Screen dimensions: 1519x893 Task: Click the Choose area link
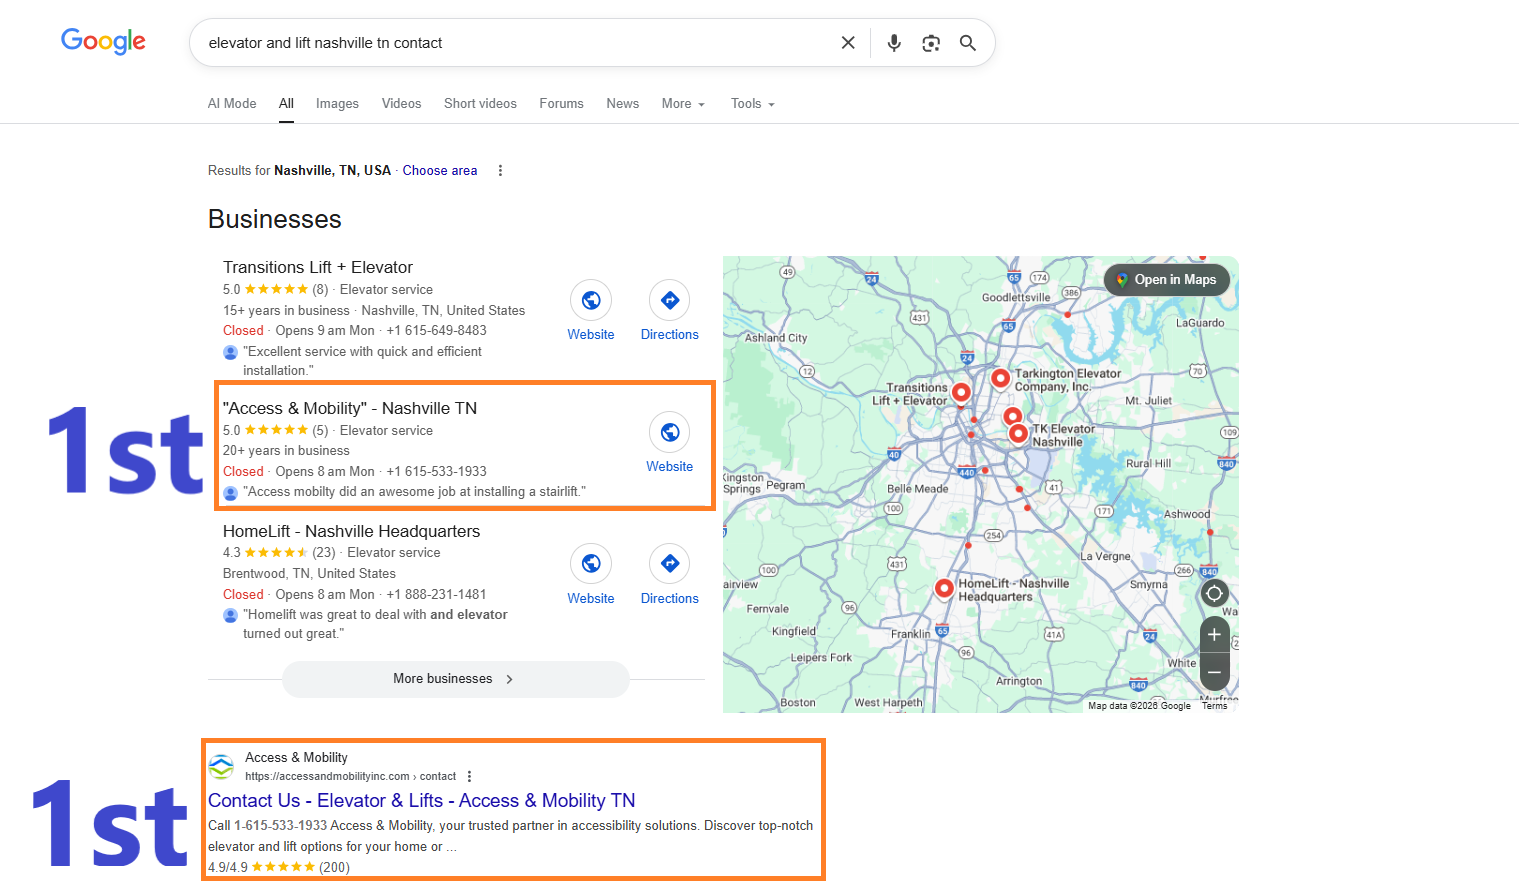point(440,171)
